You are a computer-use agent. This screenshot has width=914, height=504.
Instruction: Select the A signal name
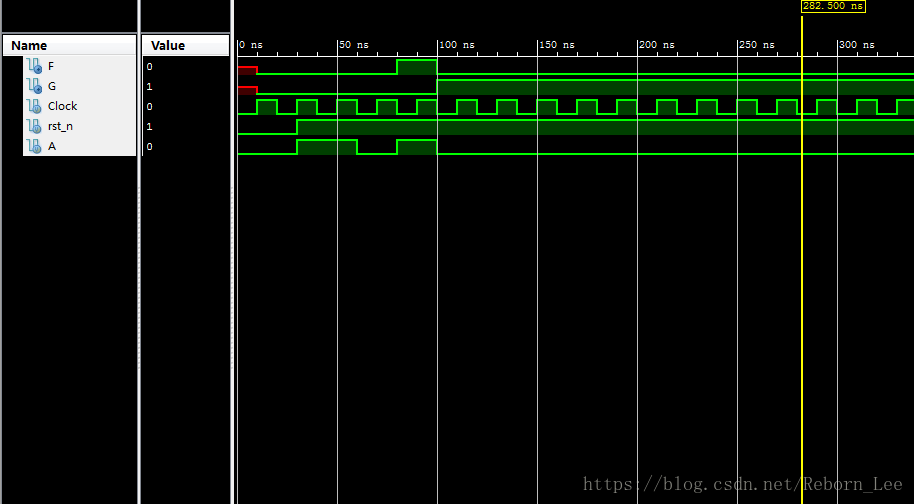(x=52, y=146)
